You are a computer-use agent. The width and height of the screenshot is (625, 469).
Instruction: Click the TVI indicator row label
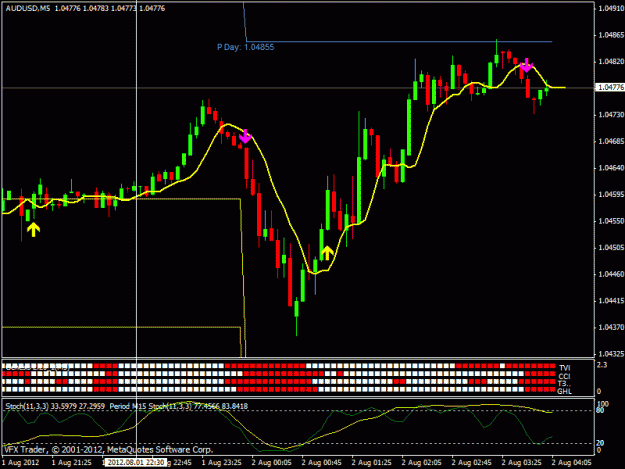coord(564,368)
